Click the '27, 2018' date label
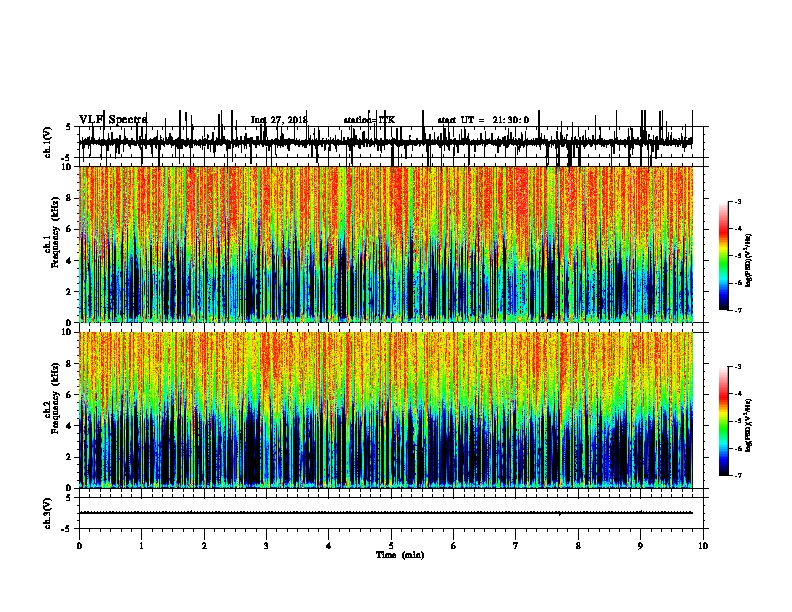Screen dimensions: 792x612 287,120
